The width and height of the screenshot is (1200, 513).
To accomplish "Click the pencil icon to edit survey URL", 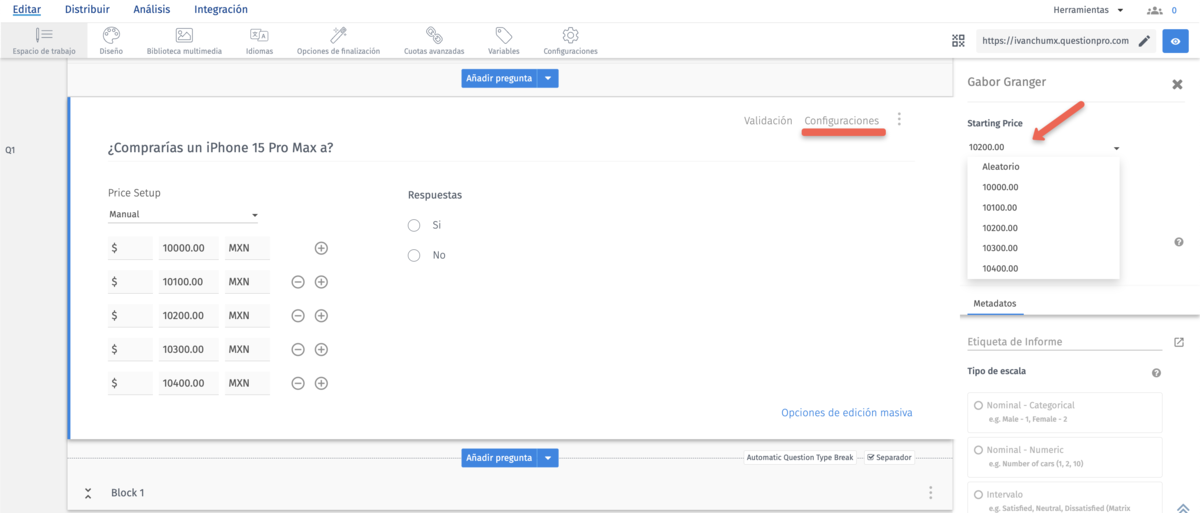I will click(x=1144, y=41).
